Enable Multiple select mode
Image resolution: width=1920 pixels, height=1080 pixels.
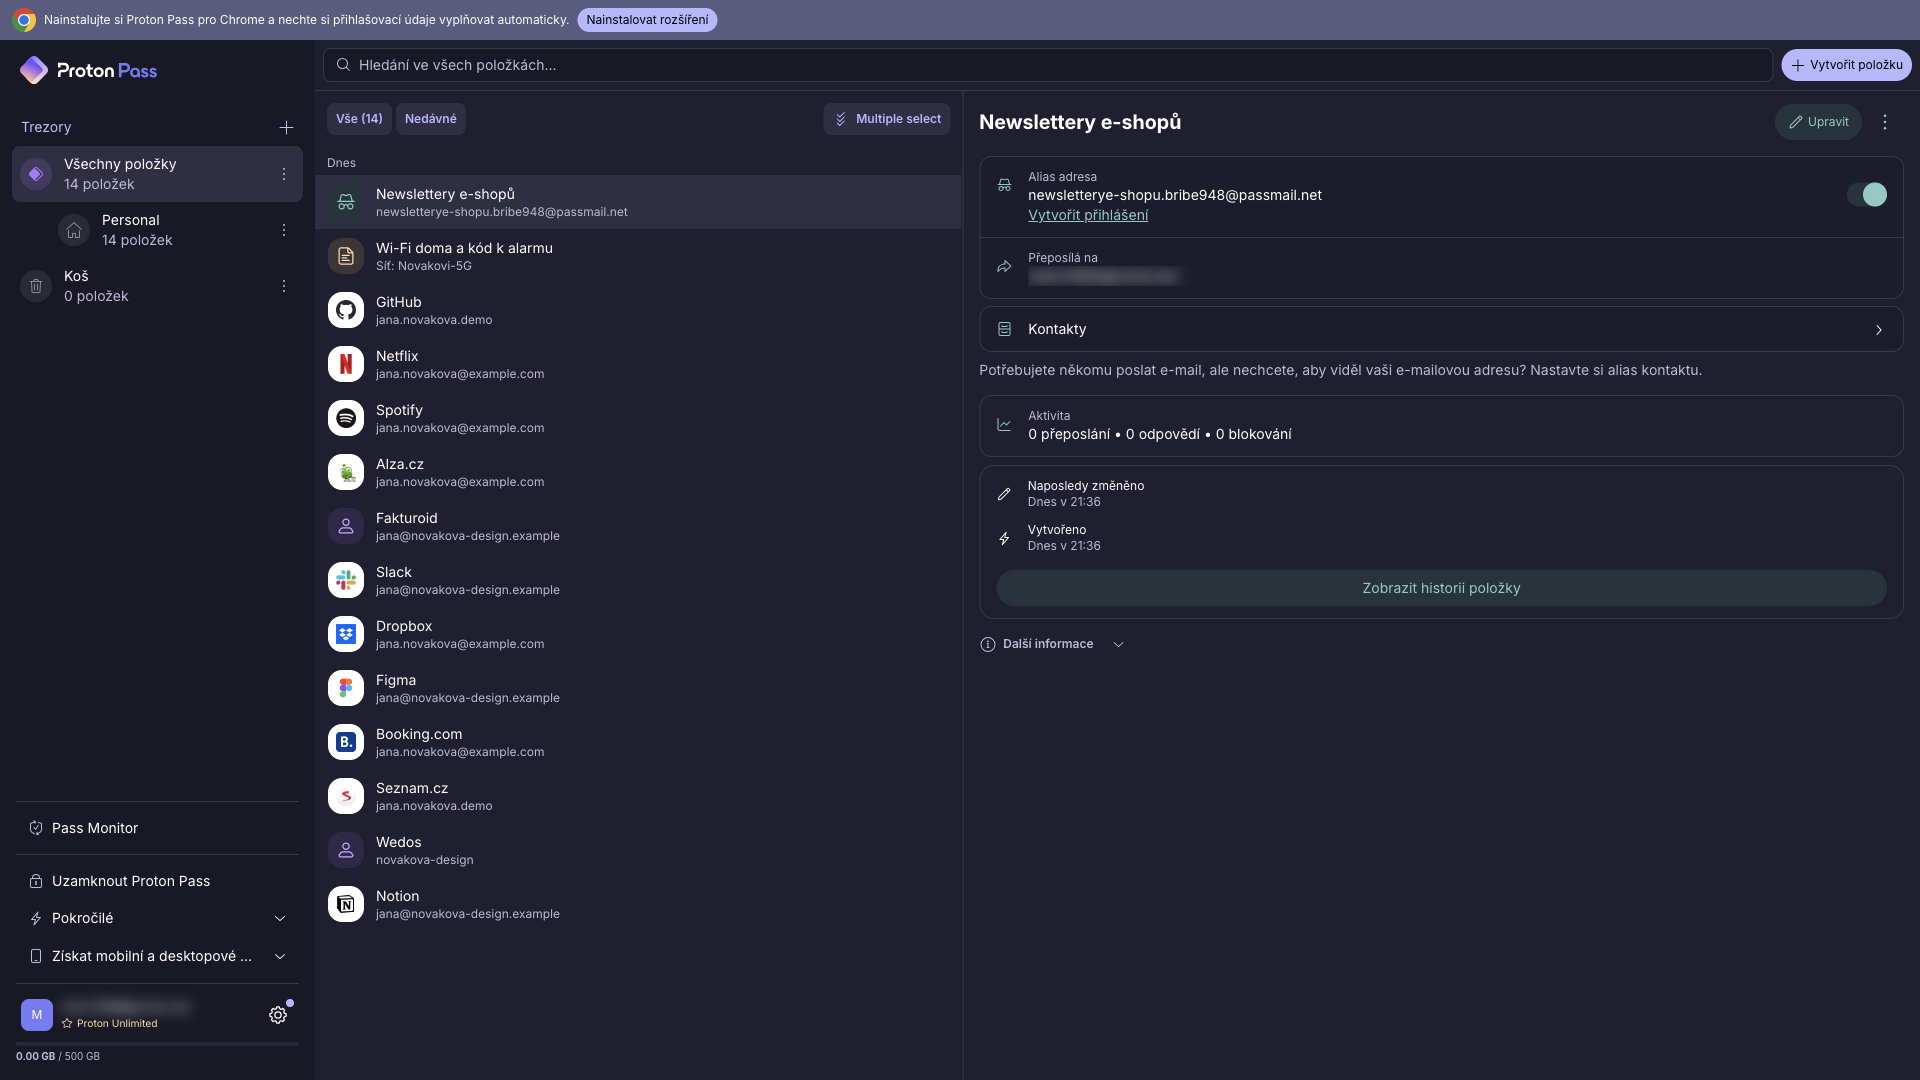887,119
